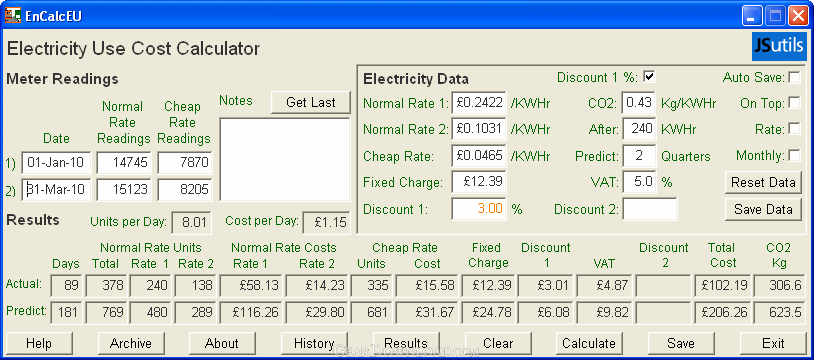The height and width of the screenshot is (360, 814).
Task: Click the Predict Total Cost £206.26
Action: (723, 312)
